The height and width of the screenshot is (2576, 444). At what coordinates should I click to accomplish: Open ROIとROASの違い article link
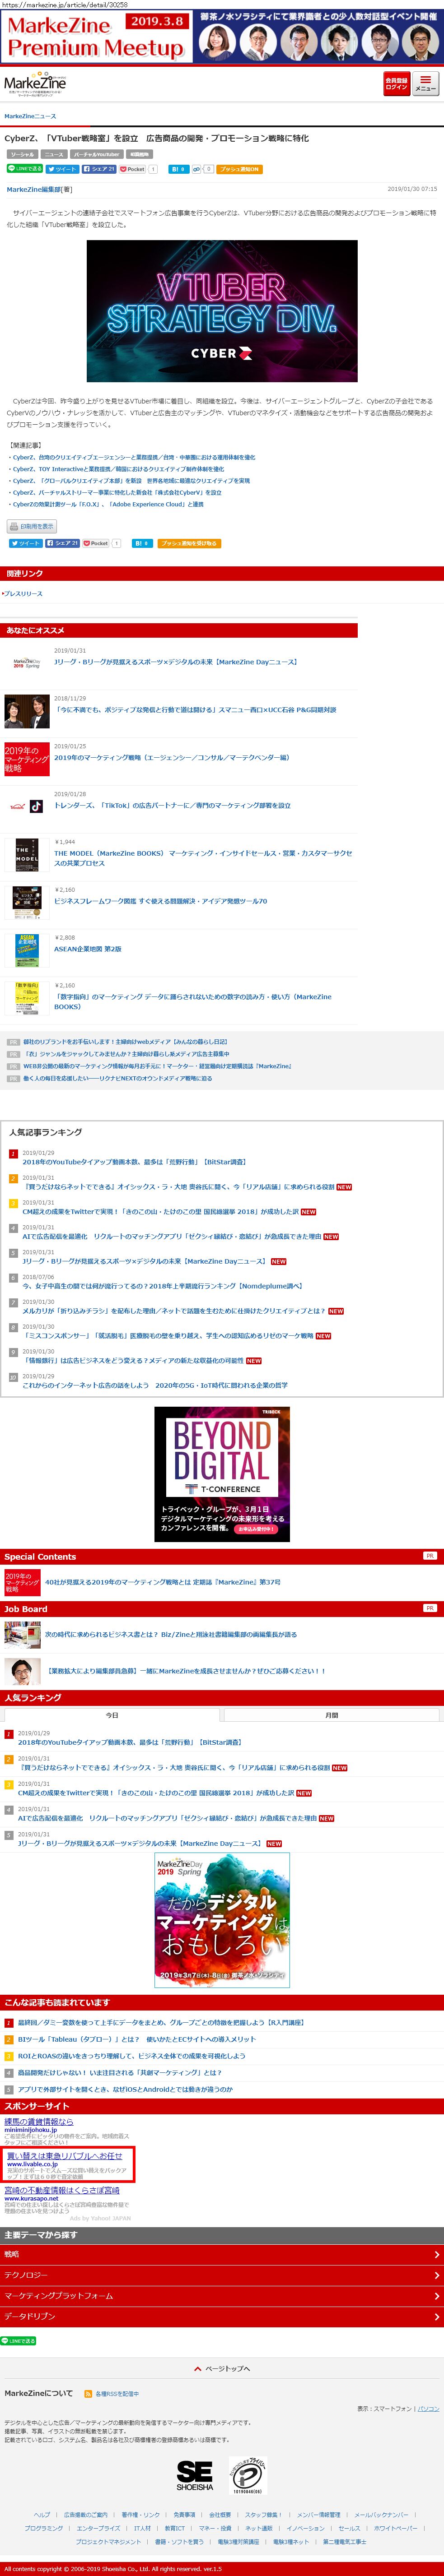[x=131, y=2056]
